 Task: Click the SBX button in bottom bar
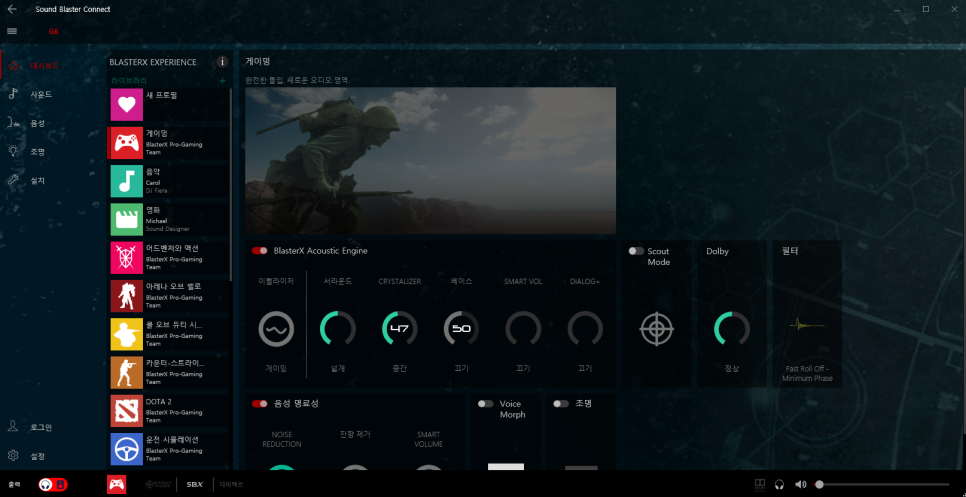coord(195,485)
